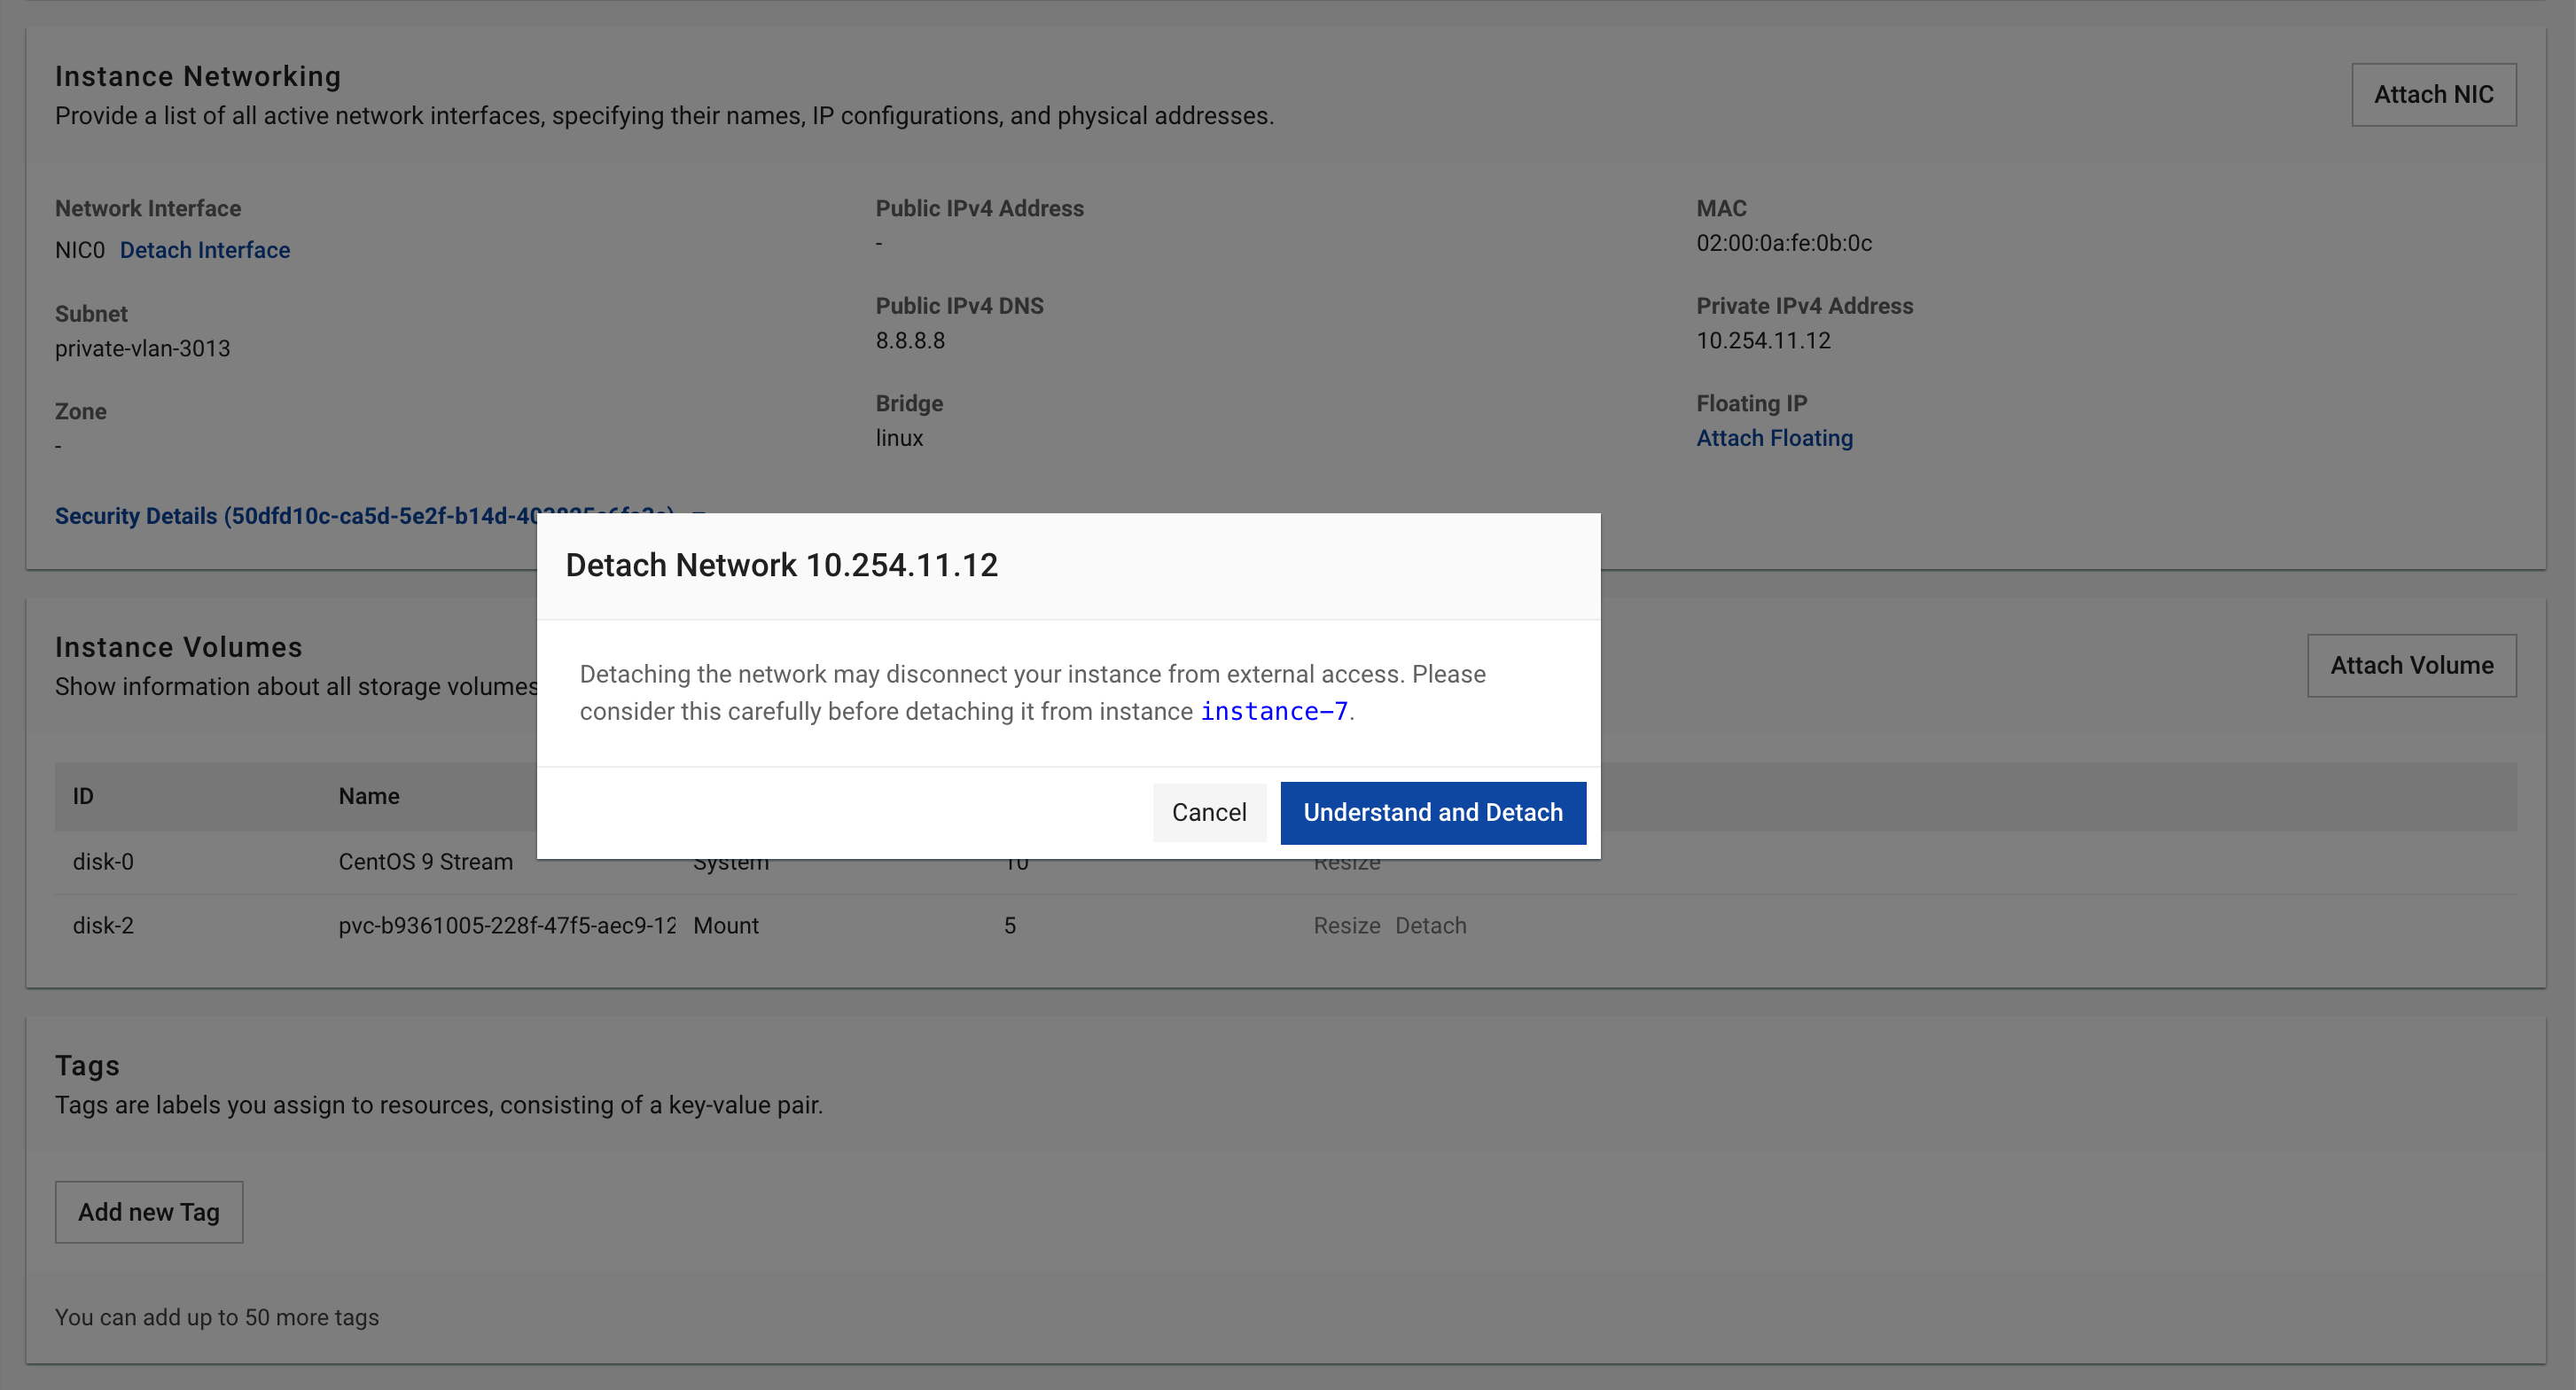Click the pvc-b9361005 volume name
This screenshot has width=2576, height=1390.
(x=507, y=925)
